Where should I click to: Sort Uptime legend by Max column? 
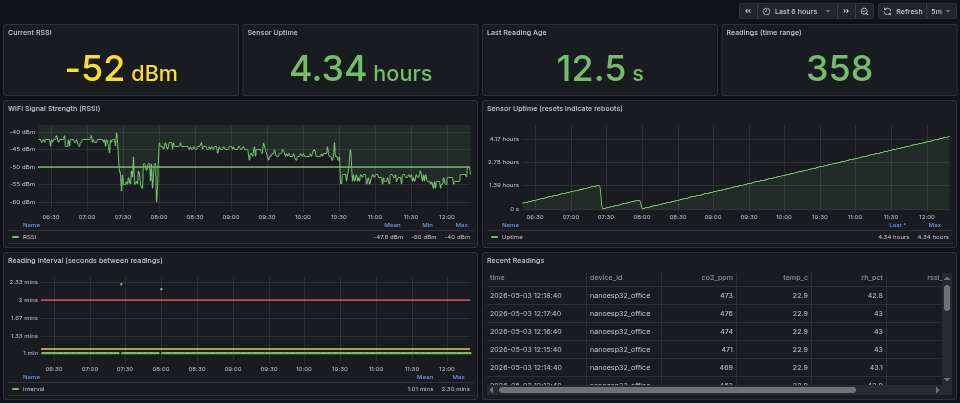tap(935, 225)
